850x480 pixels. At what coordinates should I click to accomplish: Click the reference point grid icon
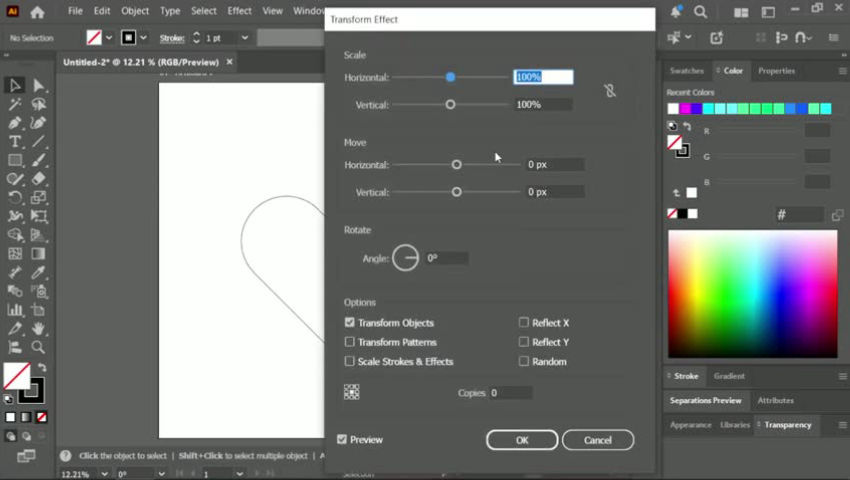click(351, 392)
